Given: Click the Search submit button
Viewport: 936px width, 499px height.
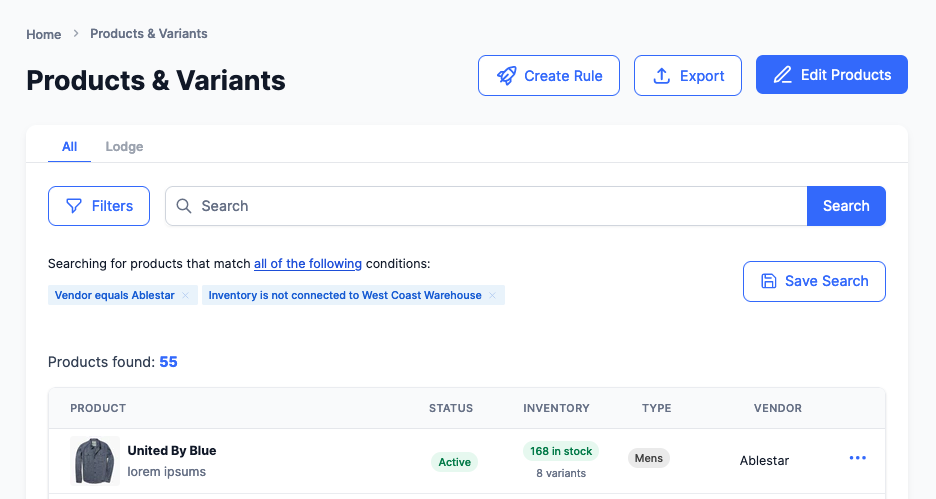Looking at the screenshot, I should pyautogui.click(x=846, y=206).
